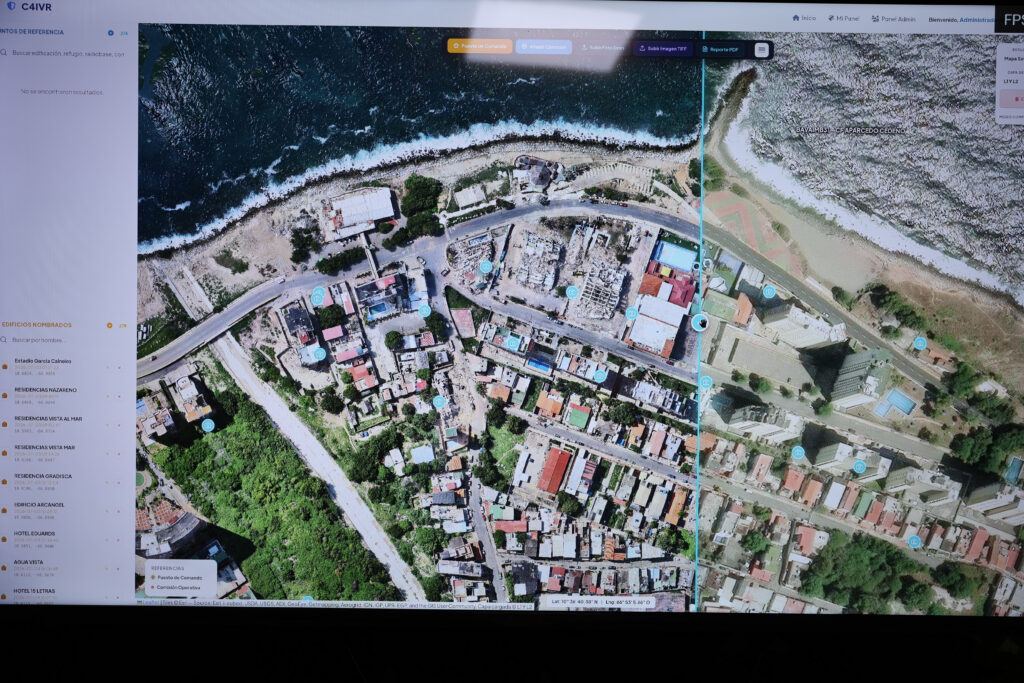Click the Lat/Lng coordinates readout
This screenshot has height=683, width=1024.
pyautogui.click(x=601, y=602)
